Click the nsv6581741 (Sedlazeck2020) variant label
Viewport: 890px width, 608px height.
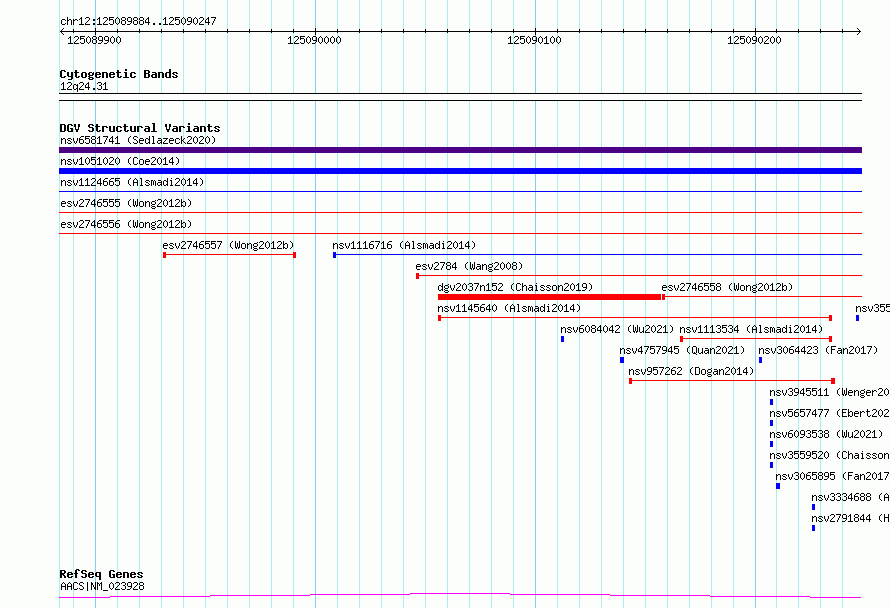[x=137, y=140]
